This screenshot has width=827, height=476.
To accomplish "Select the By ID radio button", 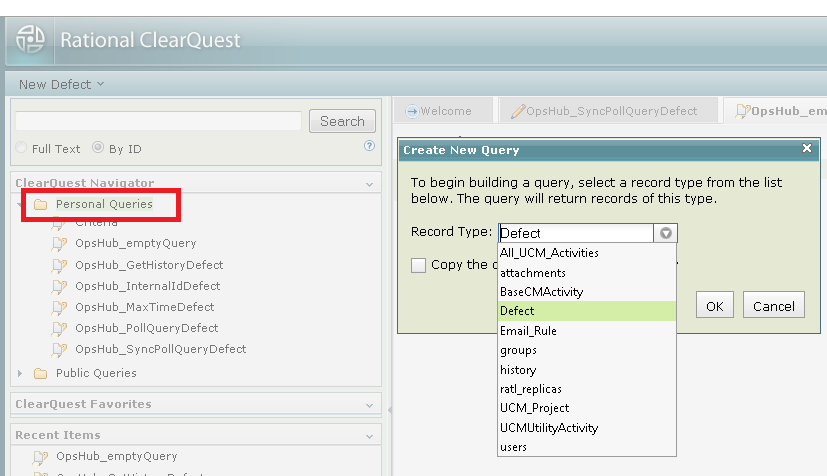I will coord(98,149).
